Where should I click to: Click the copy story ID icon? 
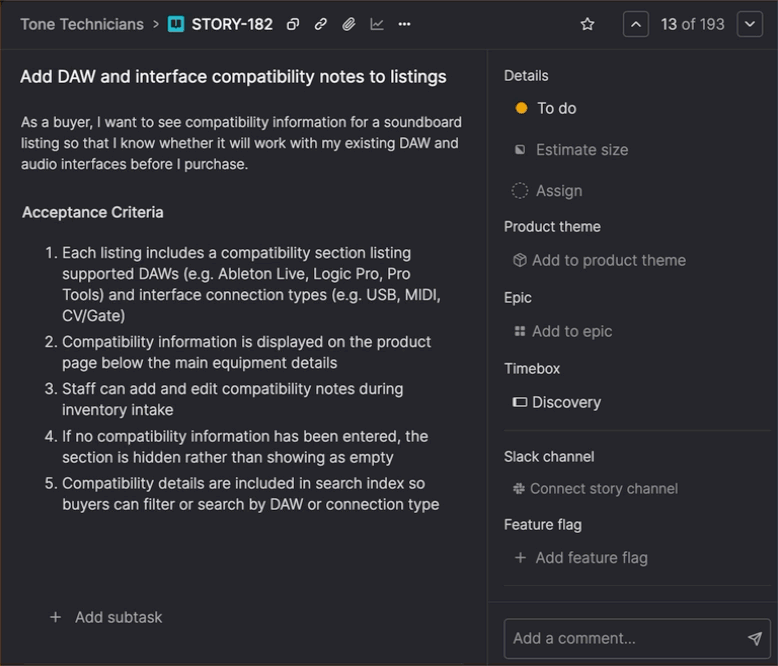[293, 24]
